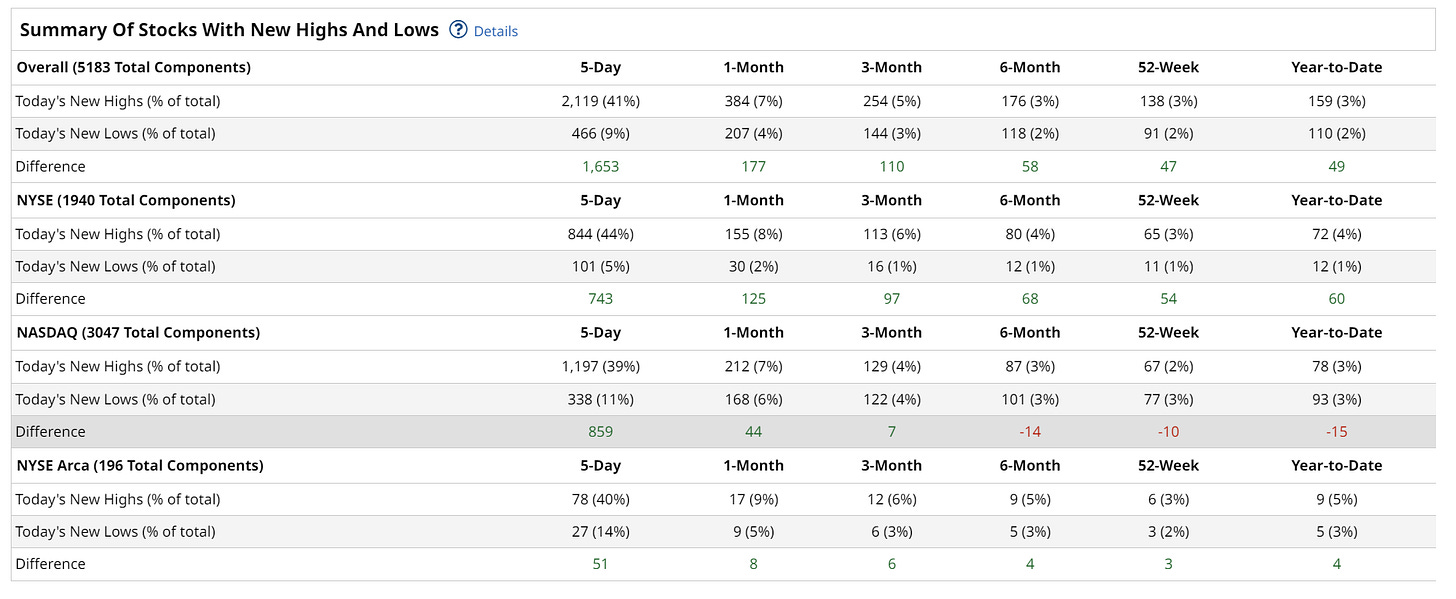Click NYSE 52-Week difference 54
The image size is (1456, 599).
1168,299
